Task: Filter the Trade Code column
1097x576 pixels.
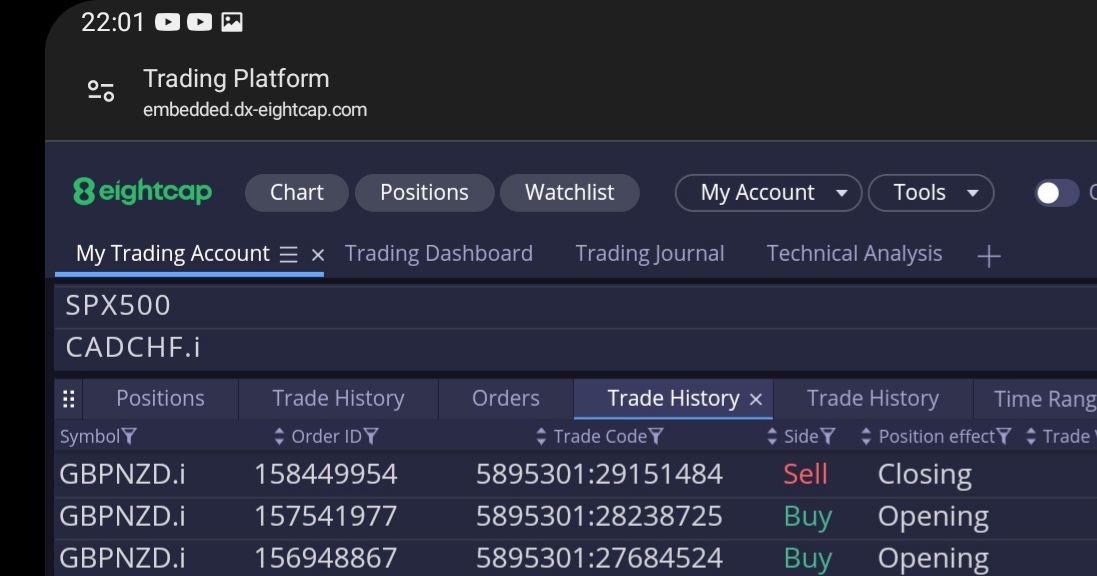Action: tap(656, 437)
